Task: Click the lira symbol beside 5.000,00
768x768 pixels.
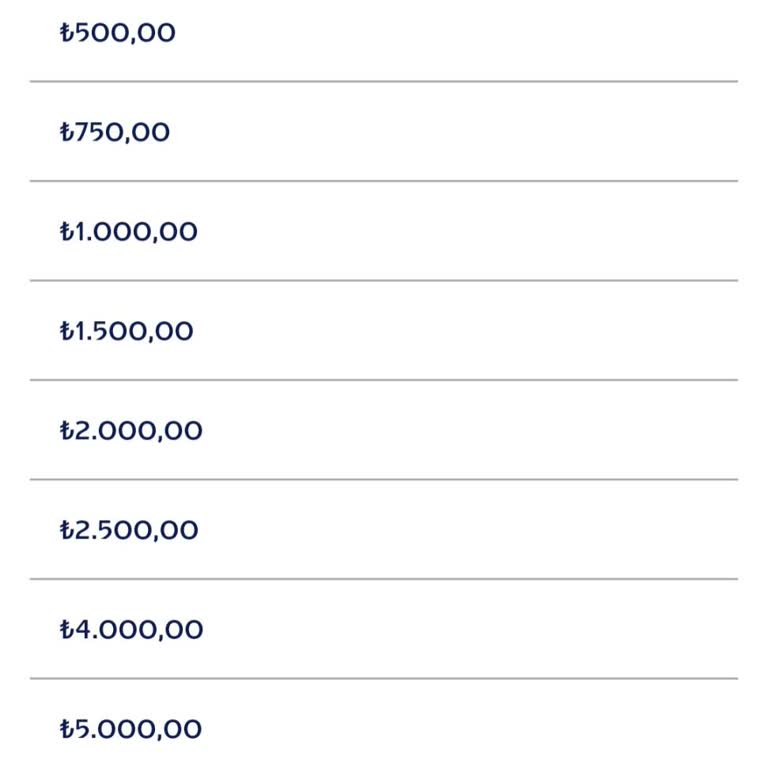Action: point(67,729)
